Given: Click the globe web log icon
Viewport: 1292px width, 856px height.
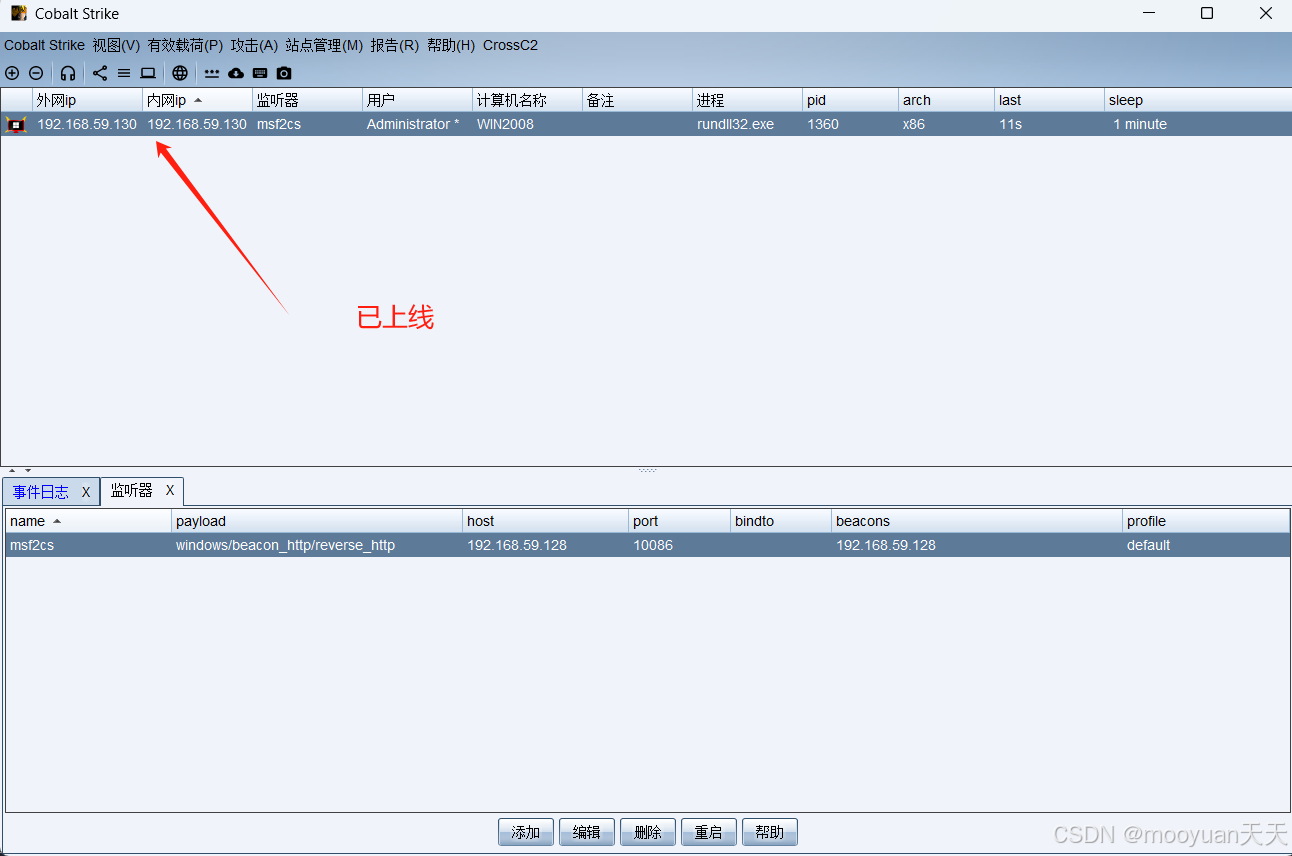Looking at the screenshot, I should (x=180, y=73).
